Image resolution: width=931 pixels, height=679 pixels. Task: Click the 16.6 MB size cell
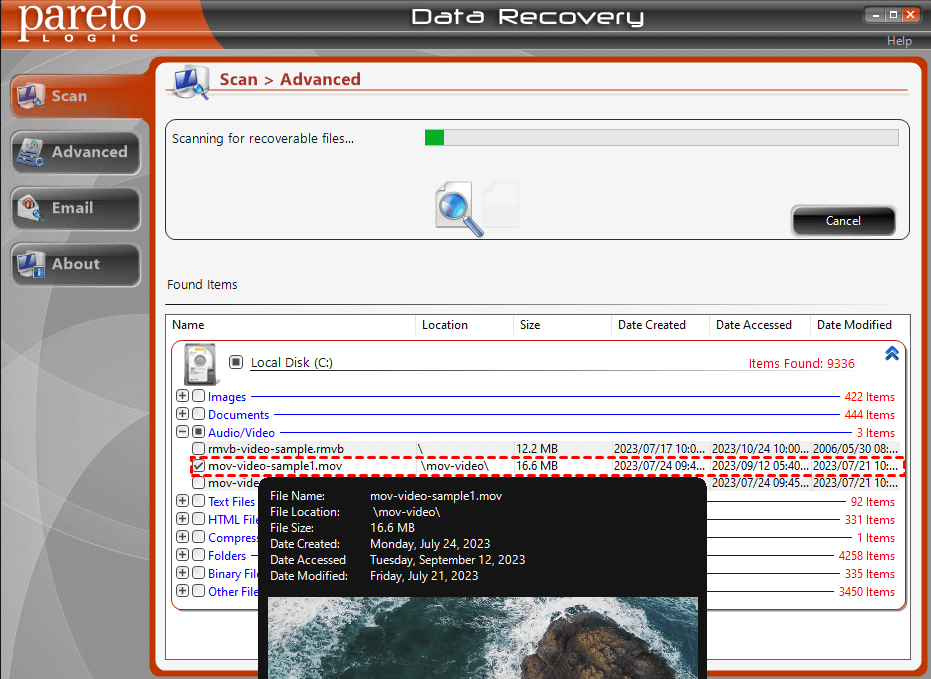537,466
